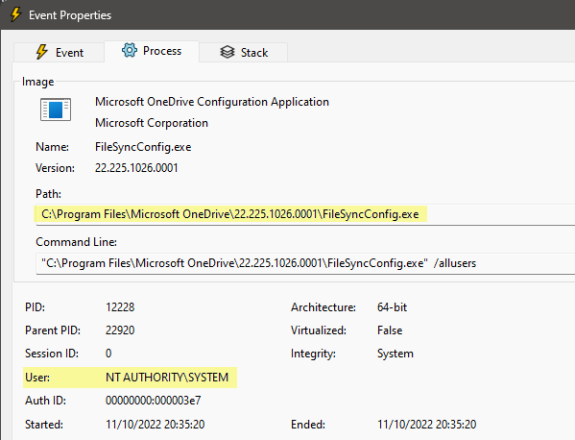This screenshot has width=575, height=440.
Task: Click the 'Virtualized:' label
Action: (319, 330)
